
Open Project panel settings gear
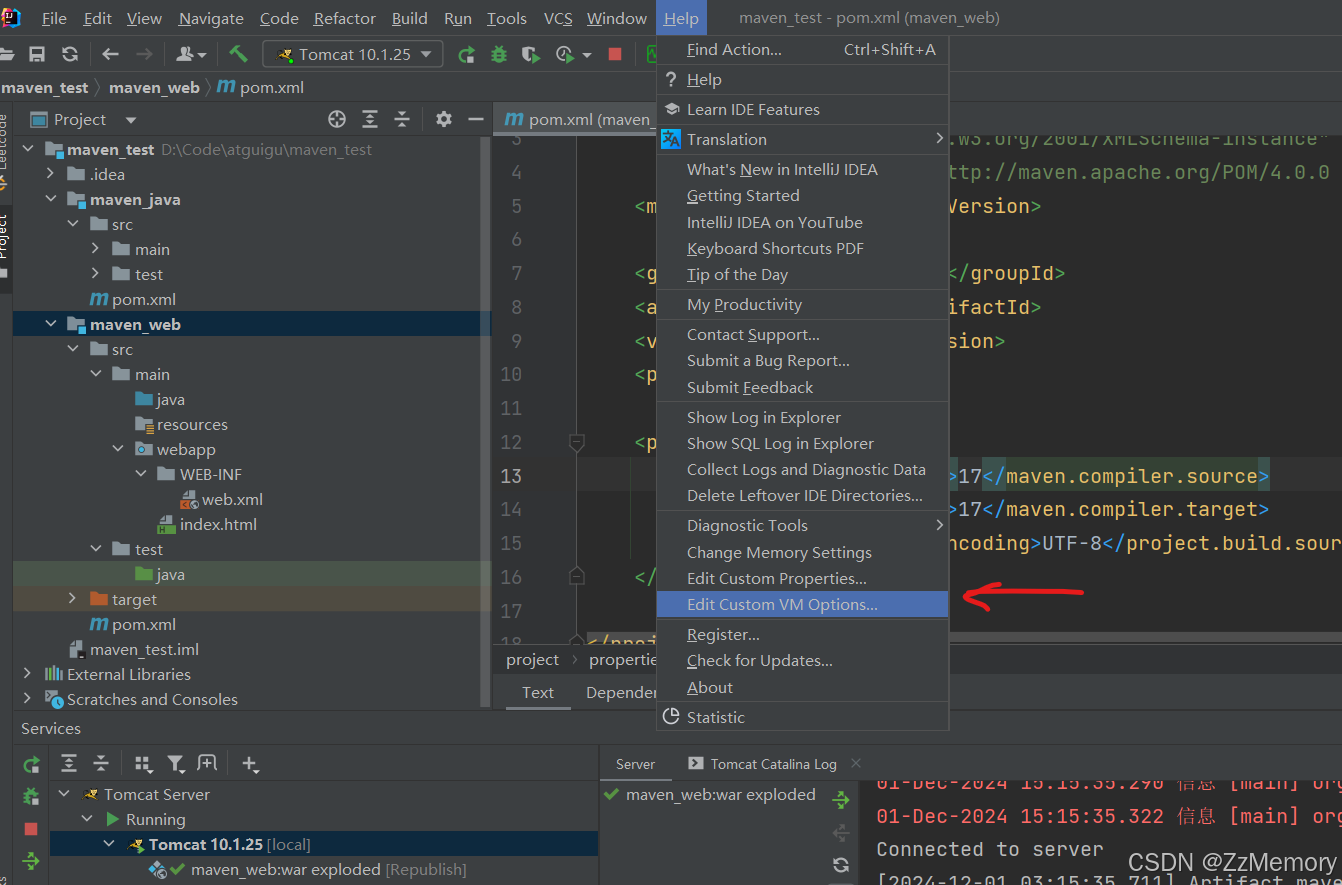click(444, 119)
